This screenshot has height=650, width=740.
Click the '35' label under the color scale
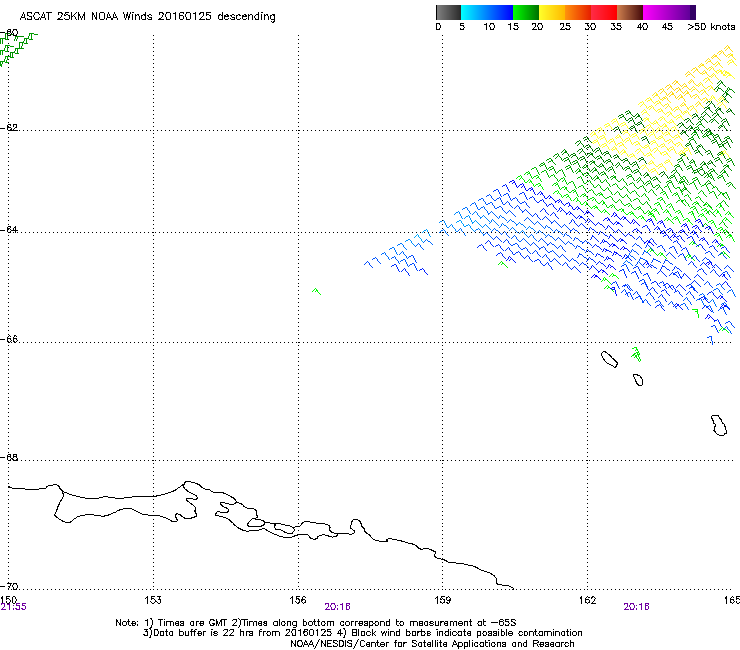(x=616, y=27)
